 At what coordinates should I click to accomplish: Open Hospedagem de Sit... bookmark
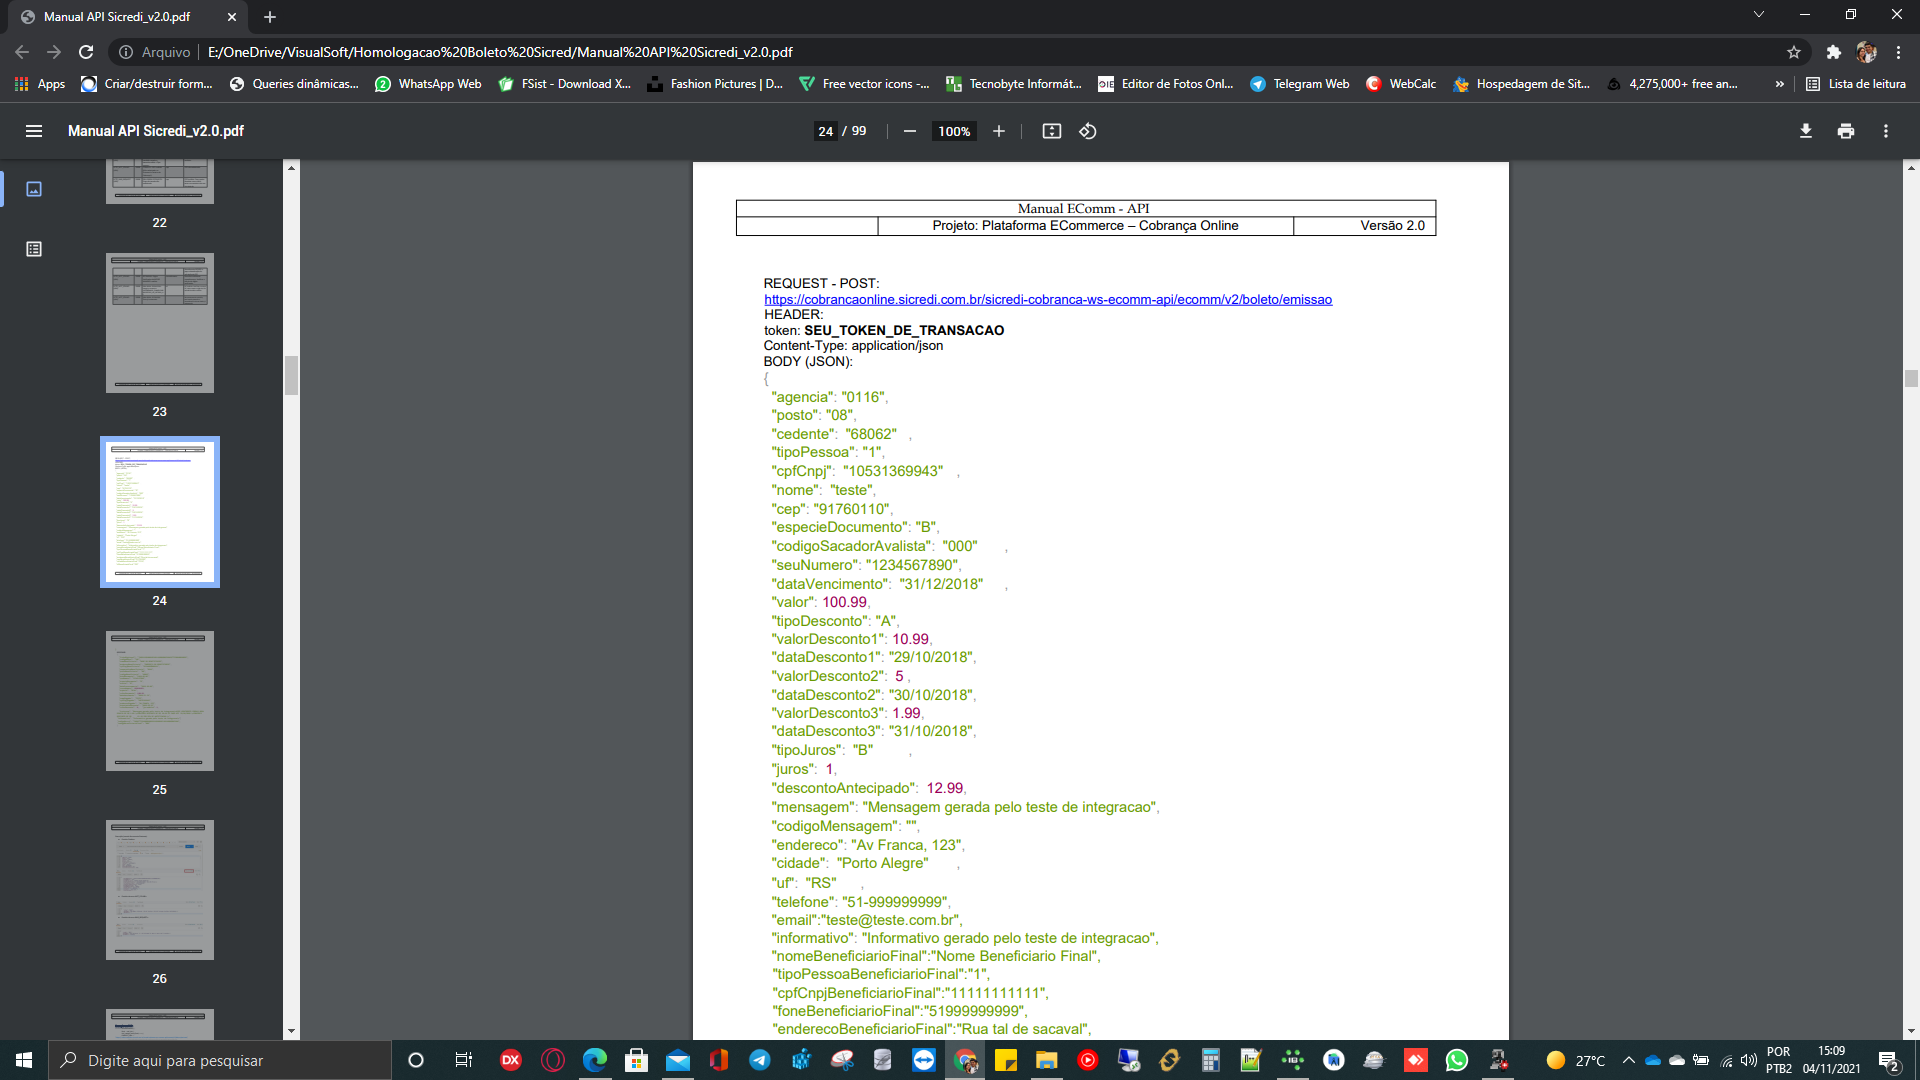1522,84
